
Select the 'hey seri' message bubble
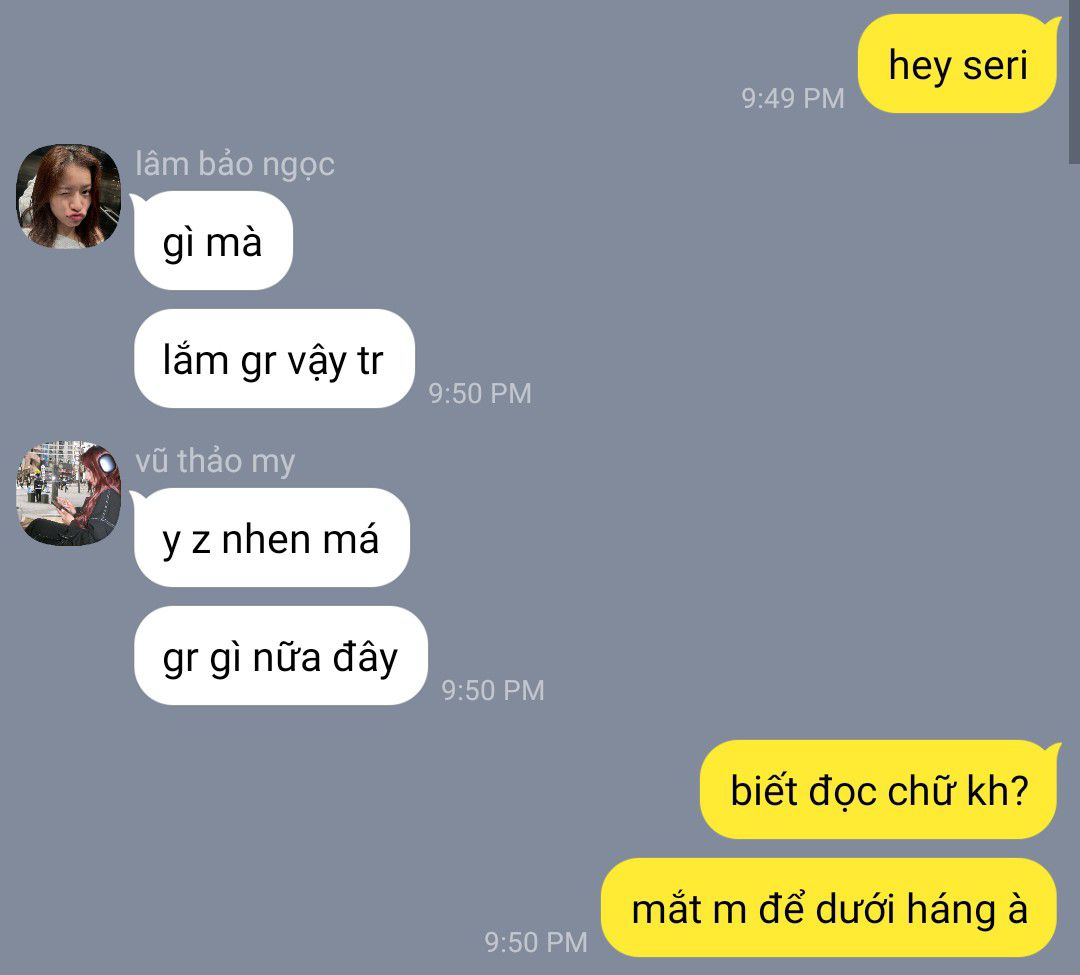(x=957, y=63)
